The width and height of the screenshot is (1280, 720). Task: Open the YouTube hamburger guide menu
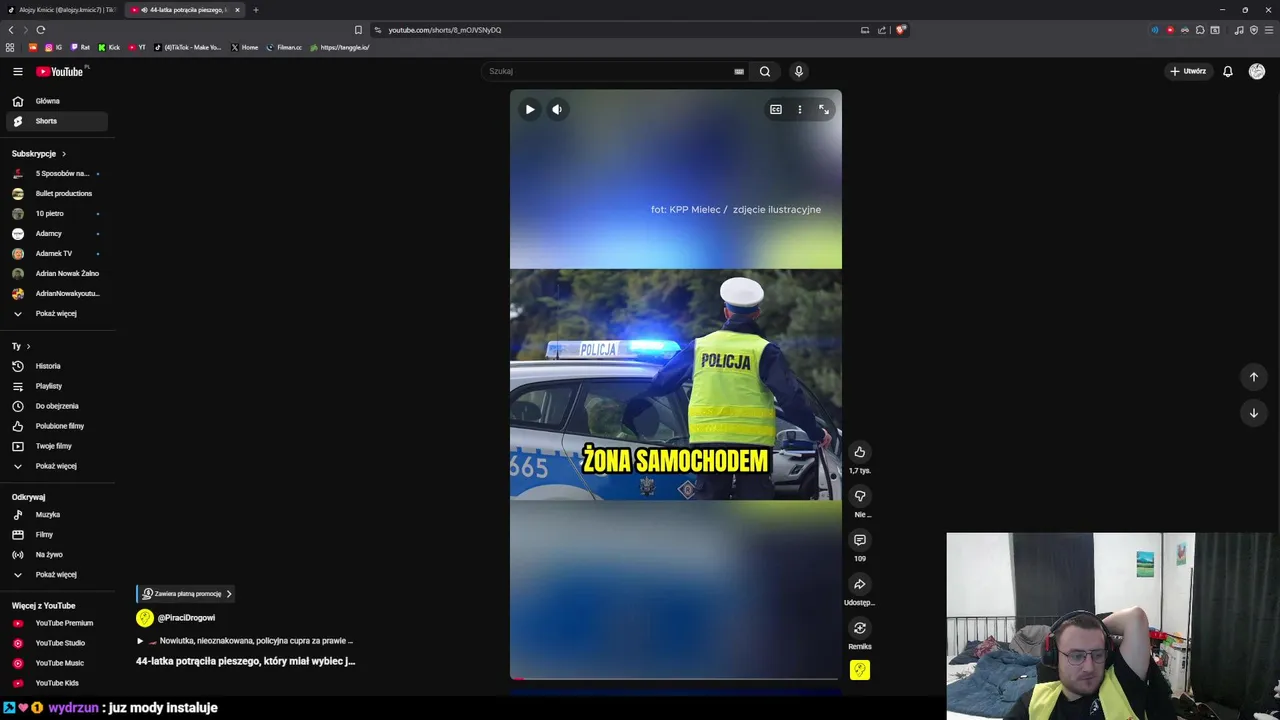(x=17, y=71)
